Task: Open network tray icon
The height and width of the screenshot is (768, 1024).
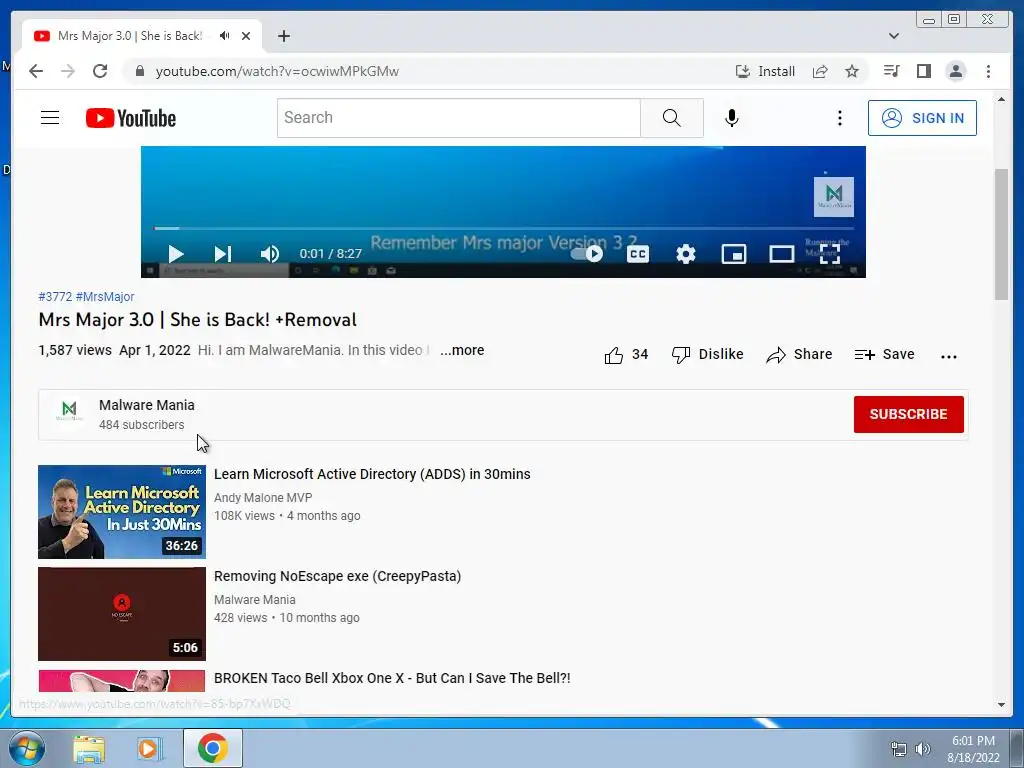Action: (899, 749)
